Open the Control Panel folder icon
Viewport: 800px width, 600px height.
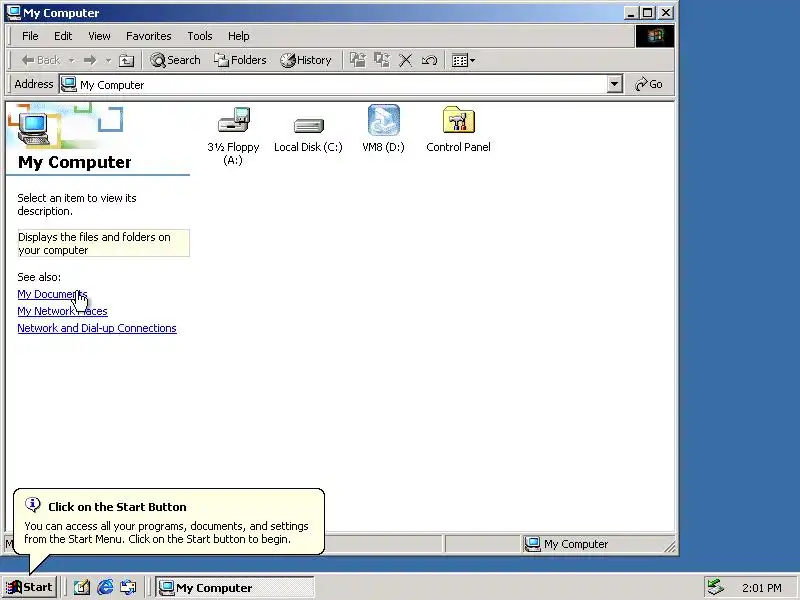click(x=459, y=119)
